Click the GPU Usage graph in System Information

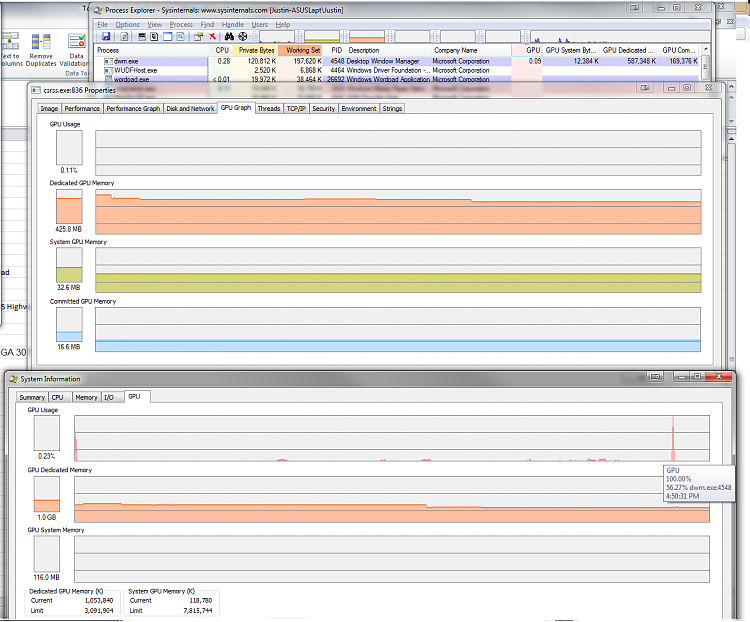[392, 438]
